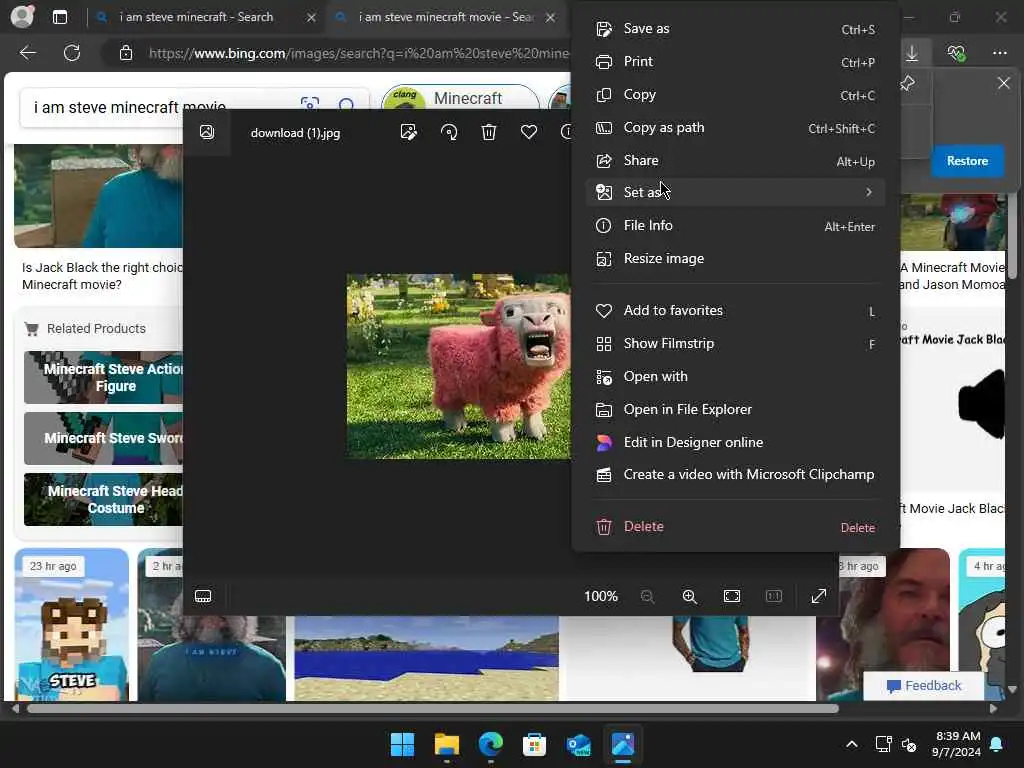The height and width of the screenshot is (768, 1024).
Task: Click the Bing search magnifier icon
Action: [347, 104]
